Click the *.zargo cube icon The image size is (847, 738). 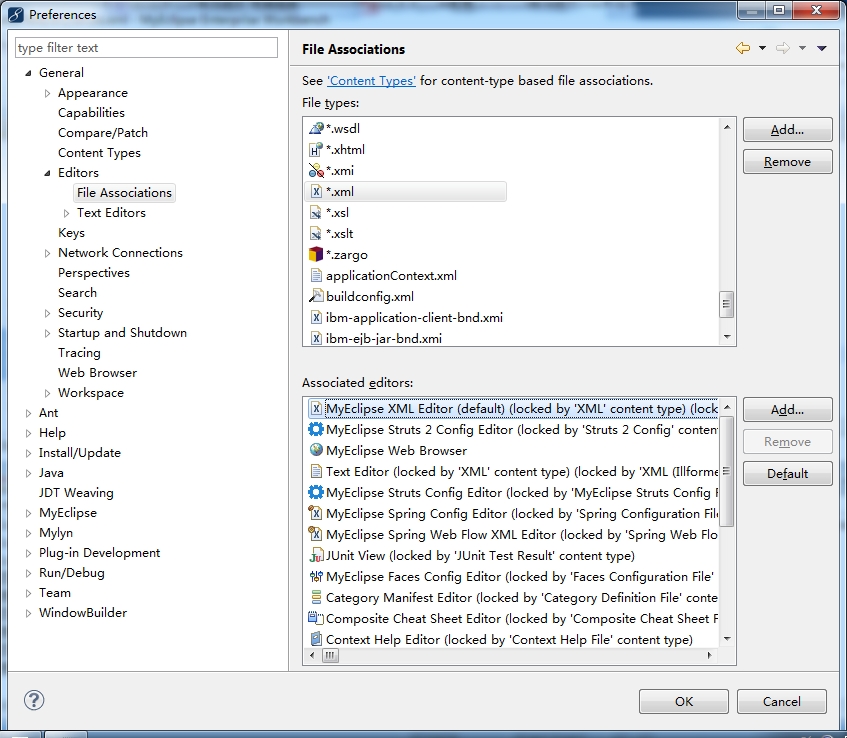click(315, 254)
